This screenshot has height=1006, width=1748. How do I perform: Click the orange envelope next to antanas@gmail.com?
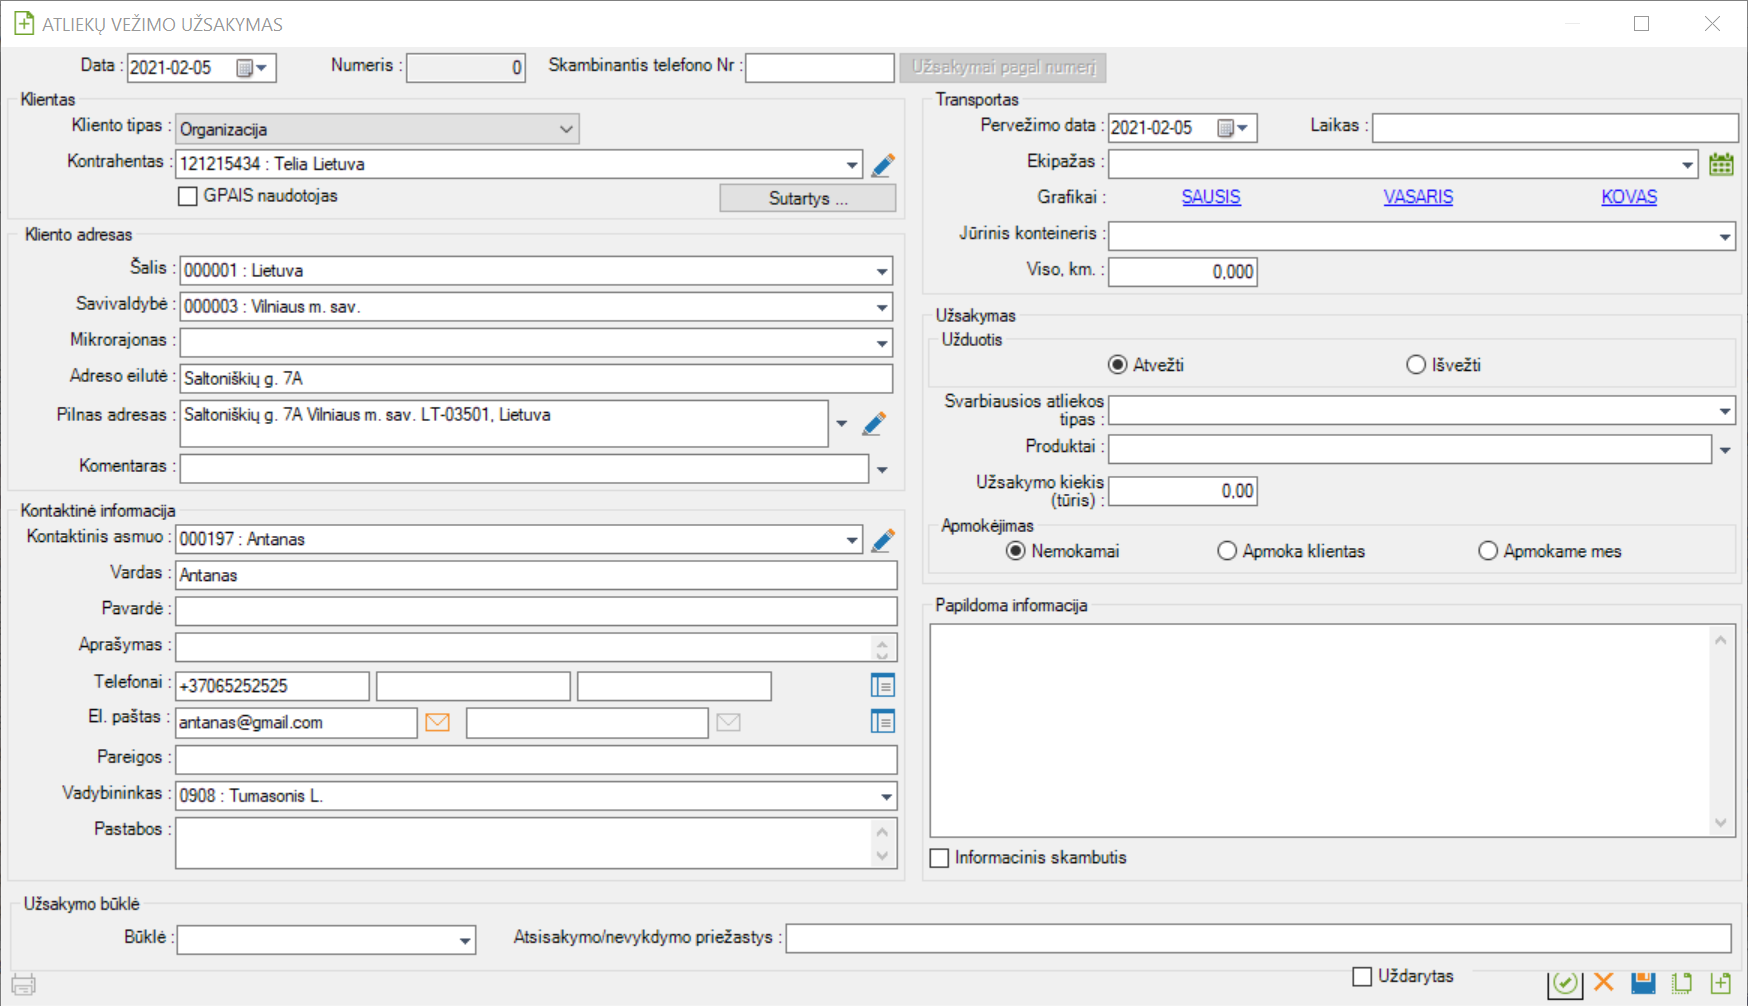[x=437, y=722]
